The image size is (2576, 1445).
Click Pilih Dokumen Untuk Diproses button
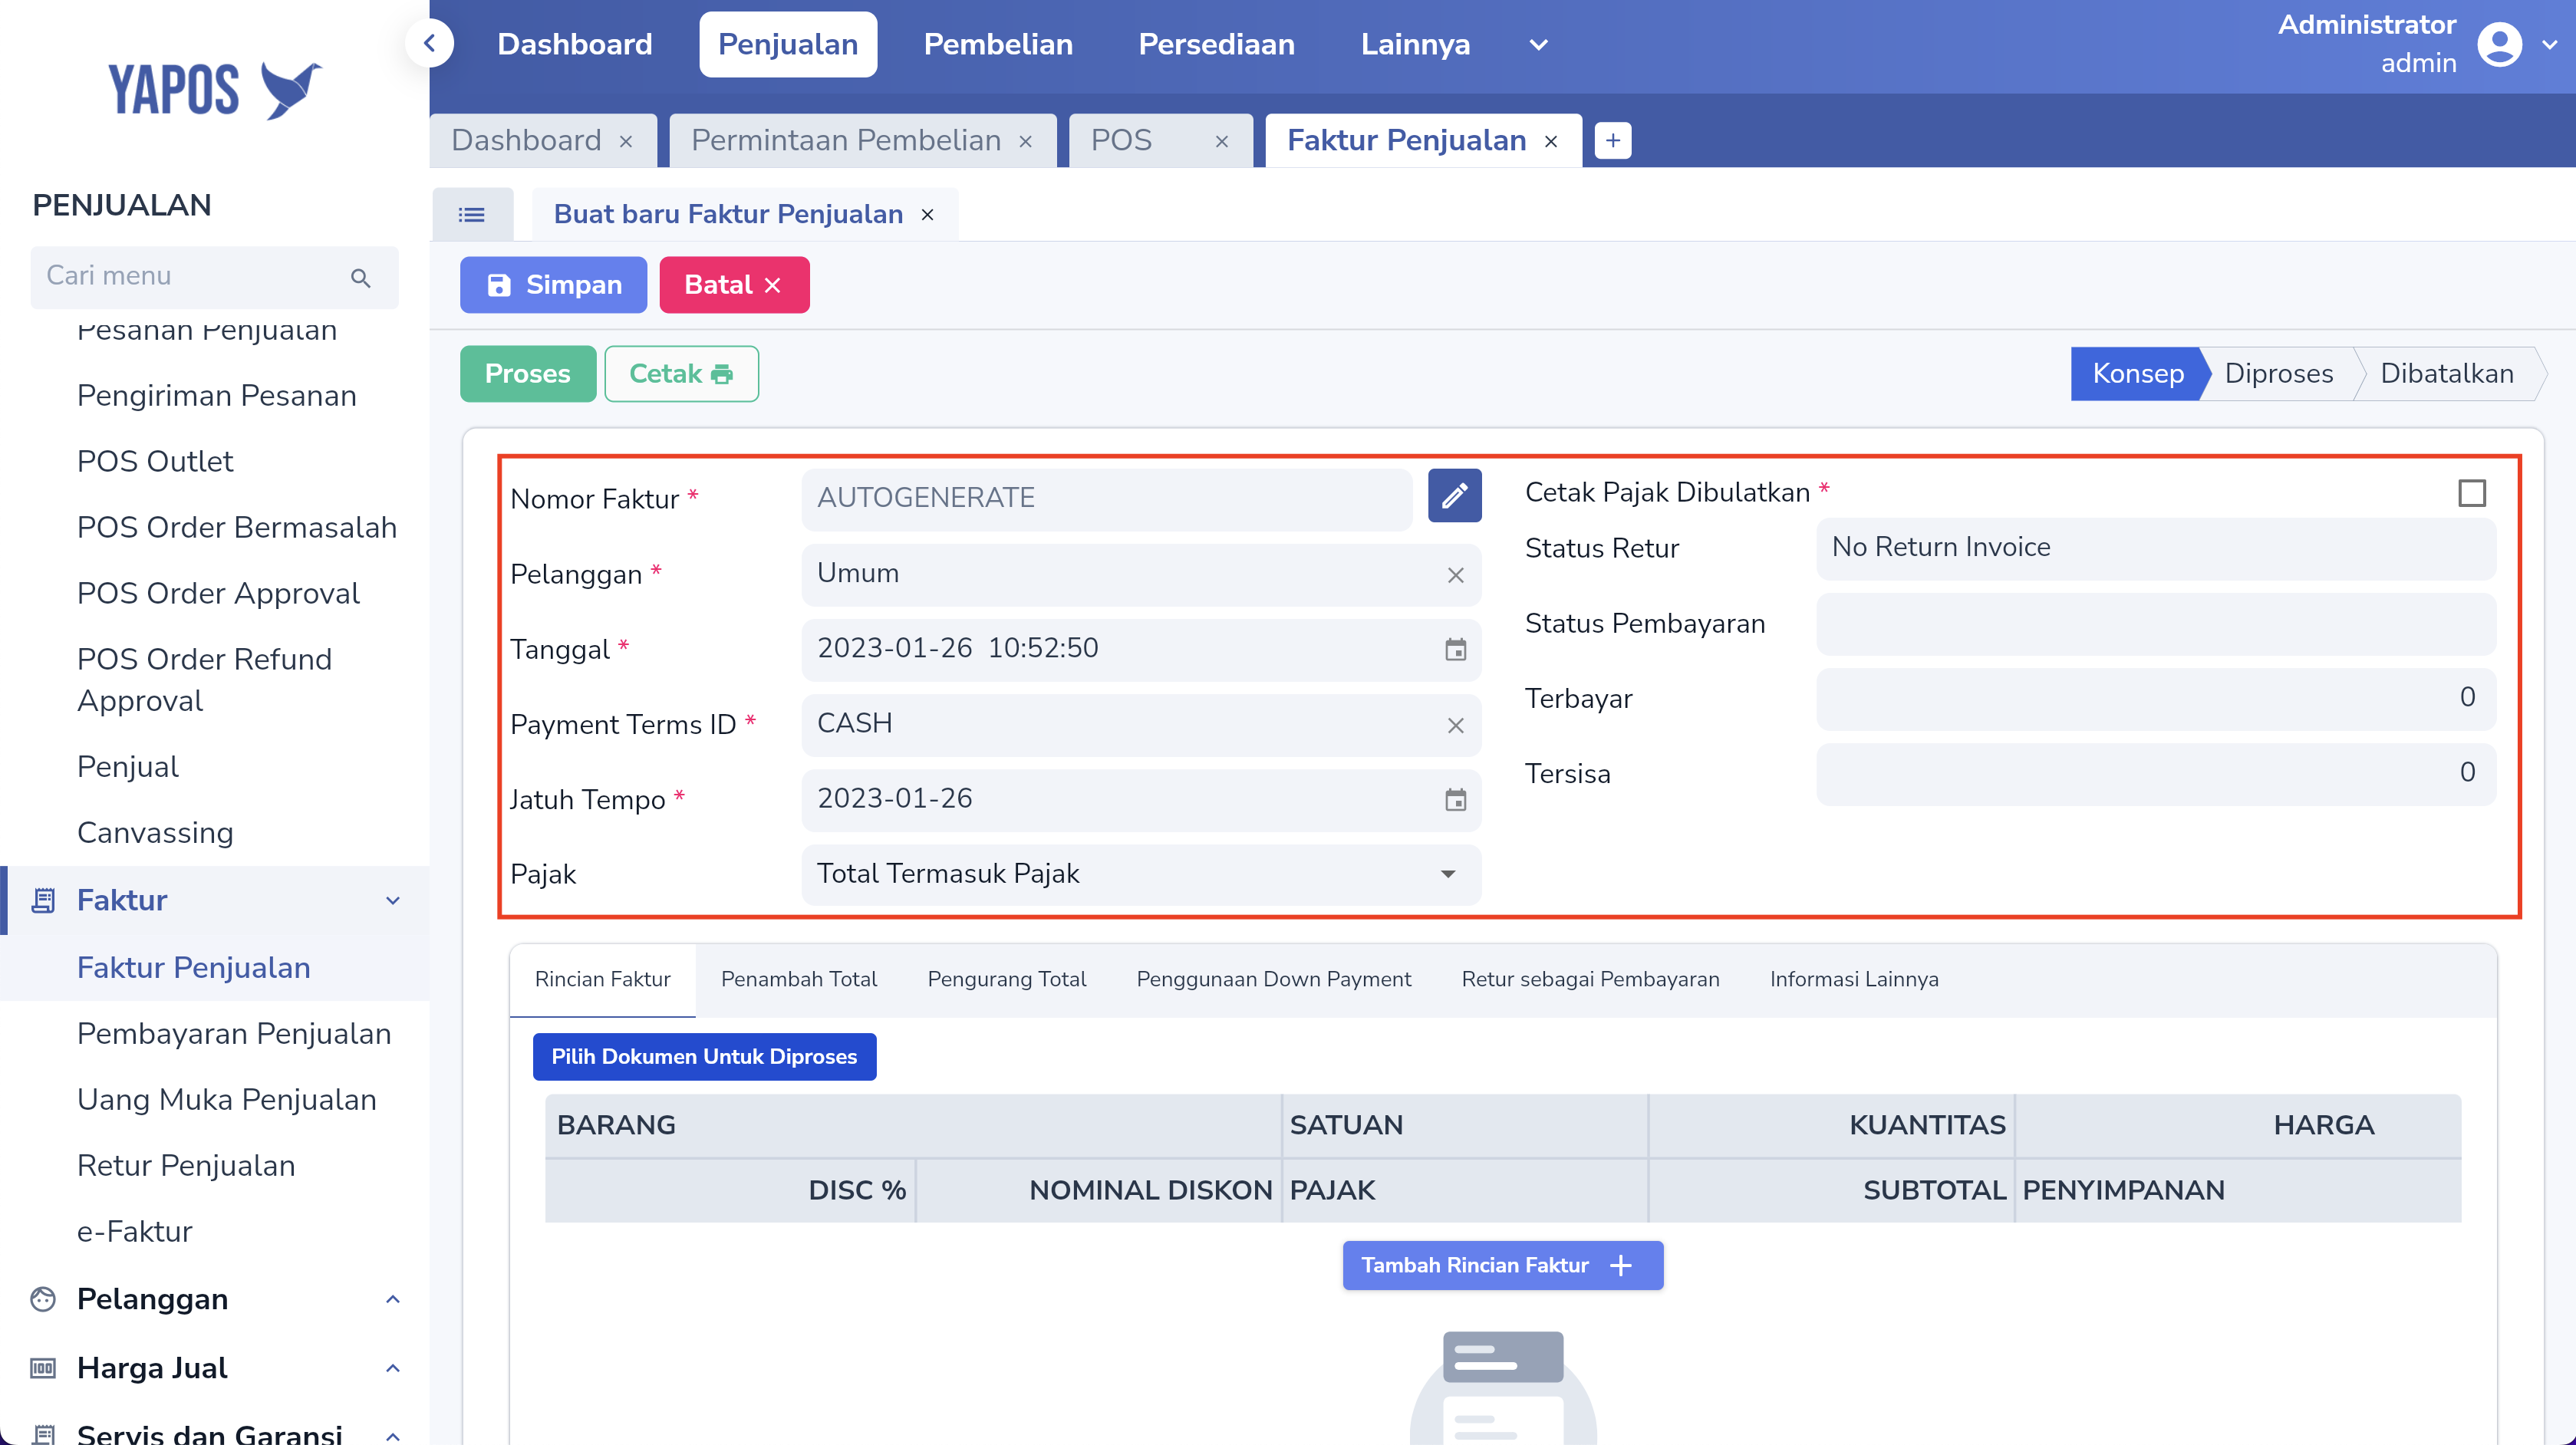[x=704, y=1056]
